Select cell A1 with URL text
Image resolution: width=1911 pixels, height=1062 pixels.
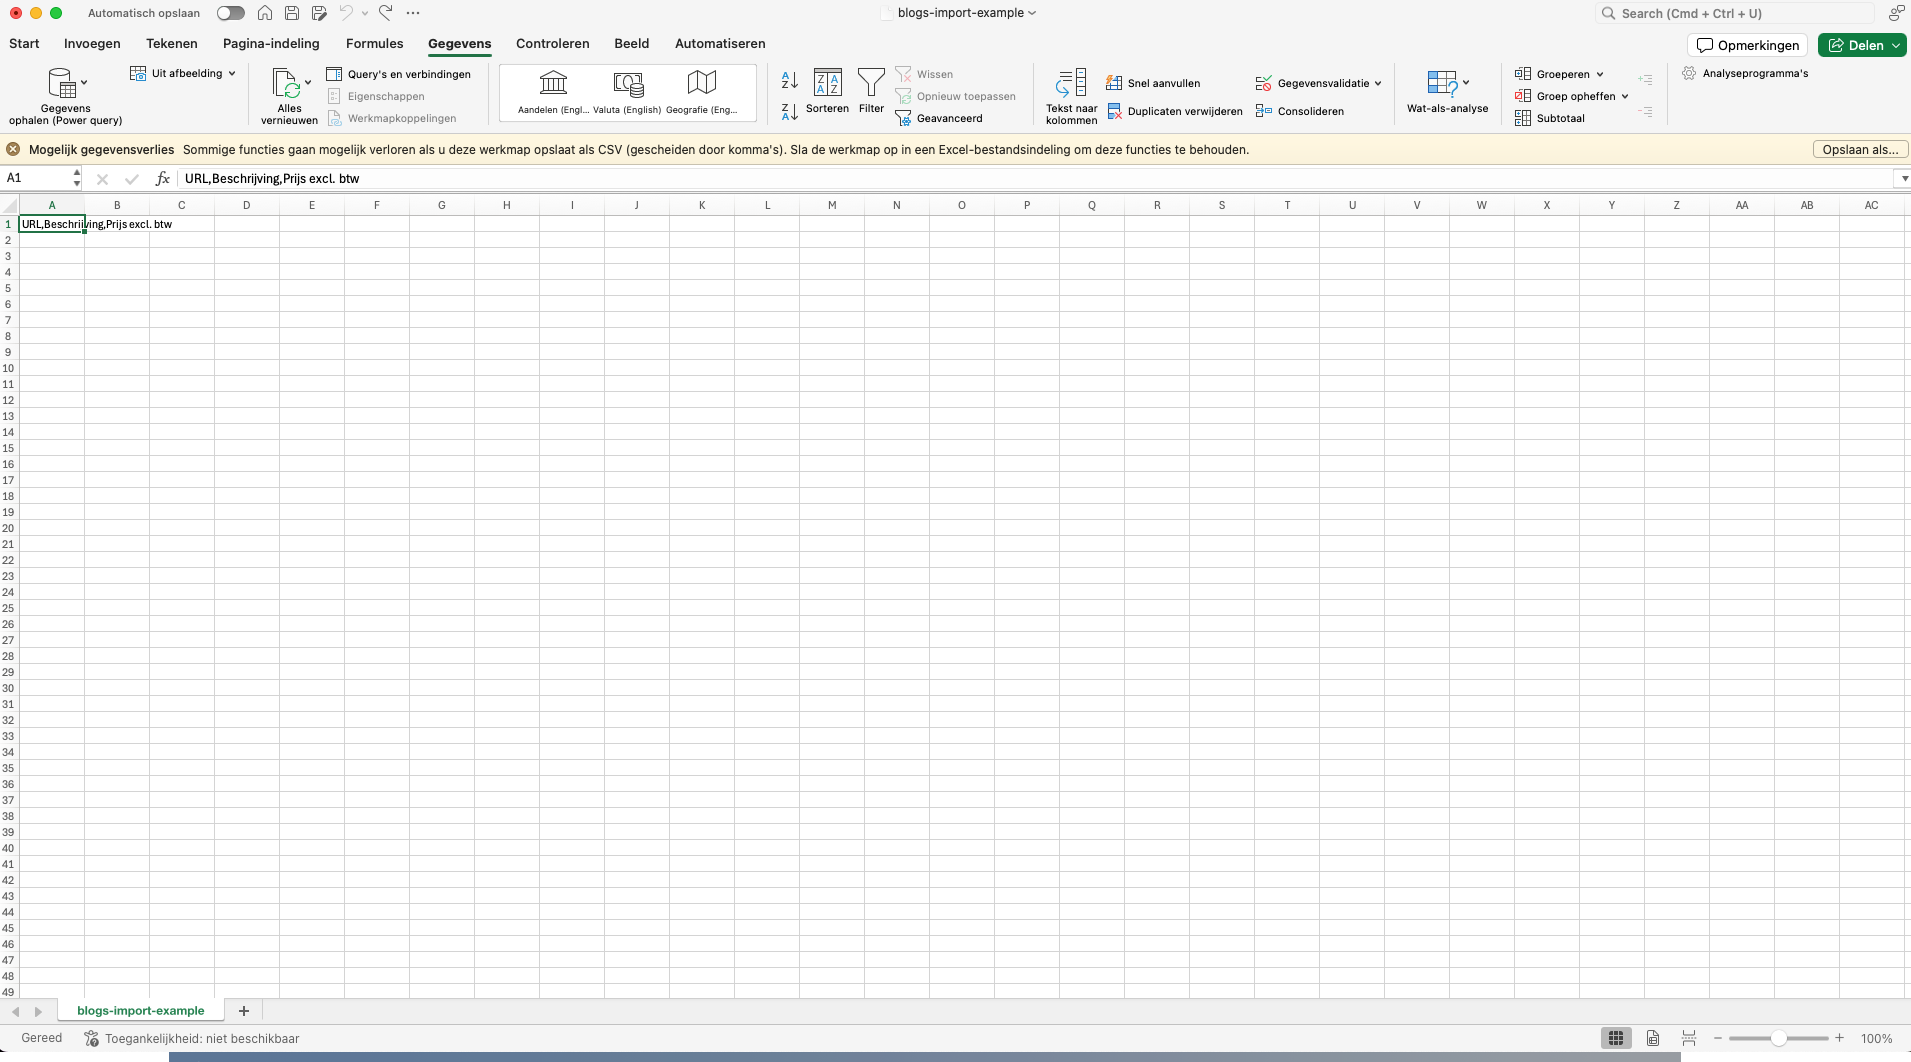click(x=52, y=224)
